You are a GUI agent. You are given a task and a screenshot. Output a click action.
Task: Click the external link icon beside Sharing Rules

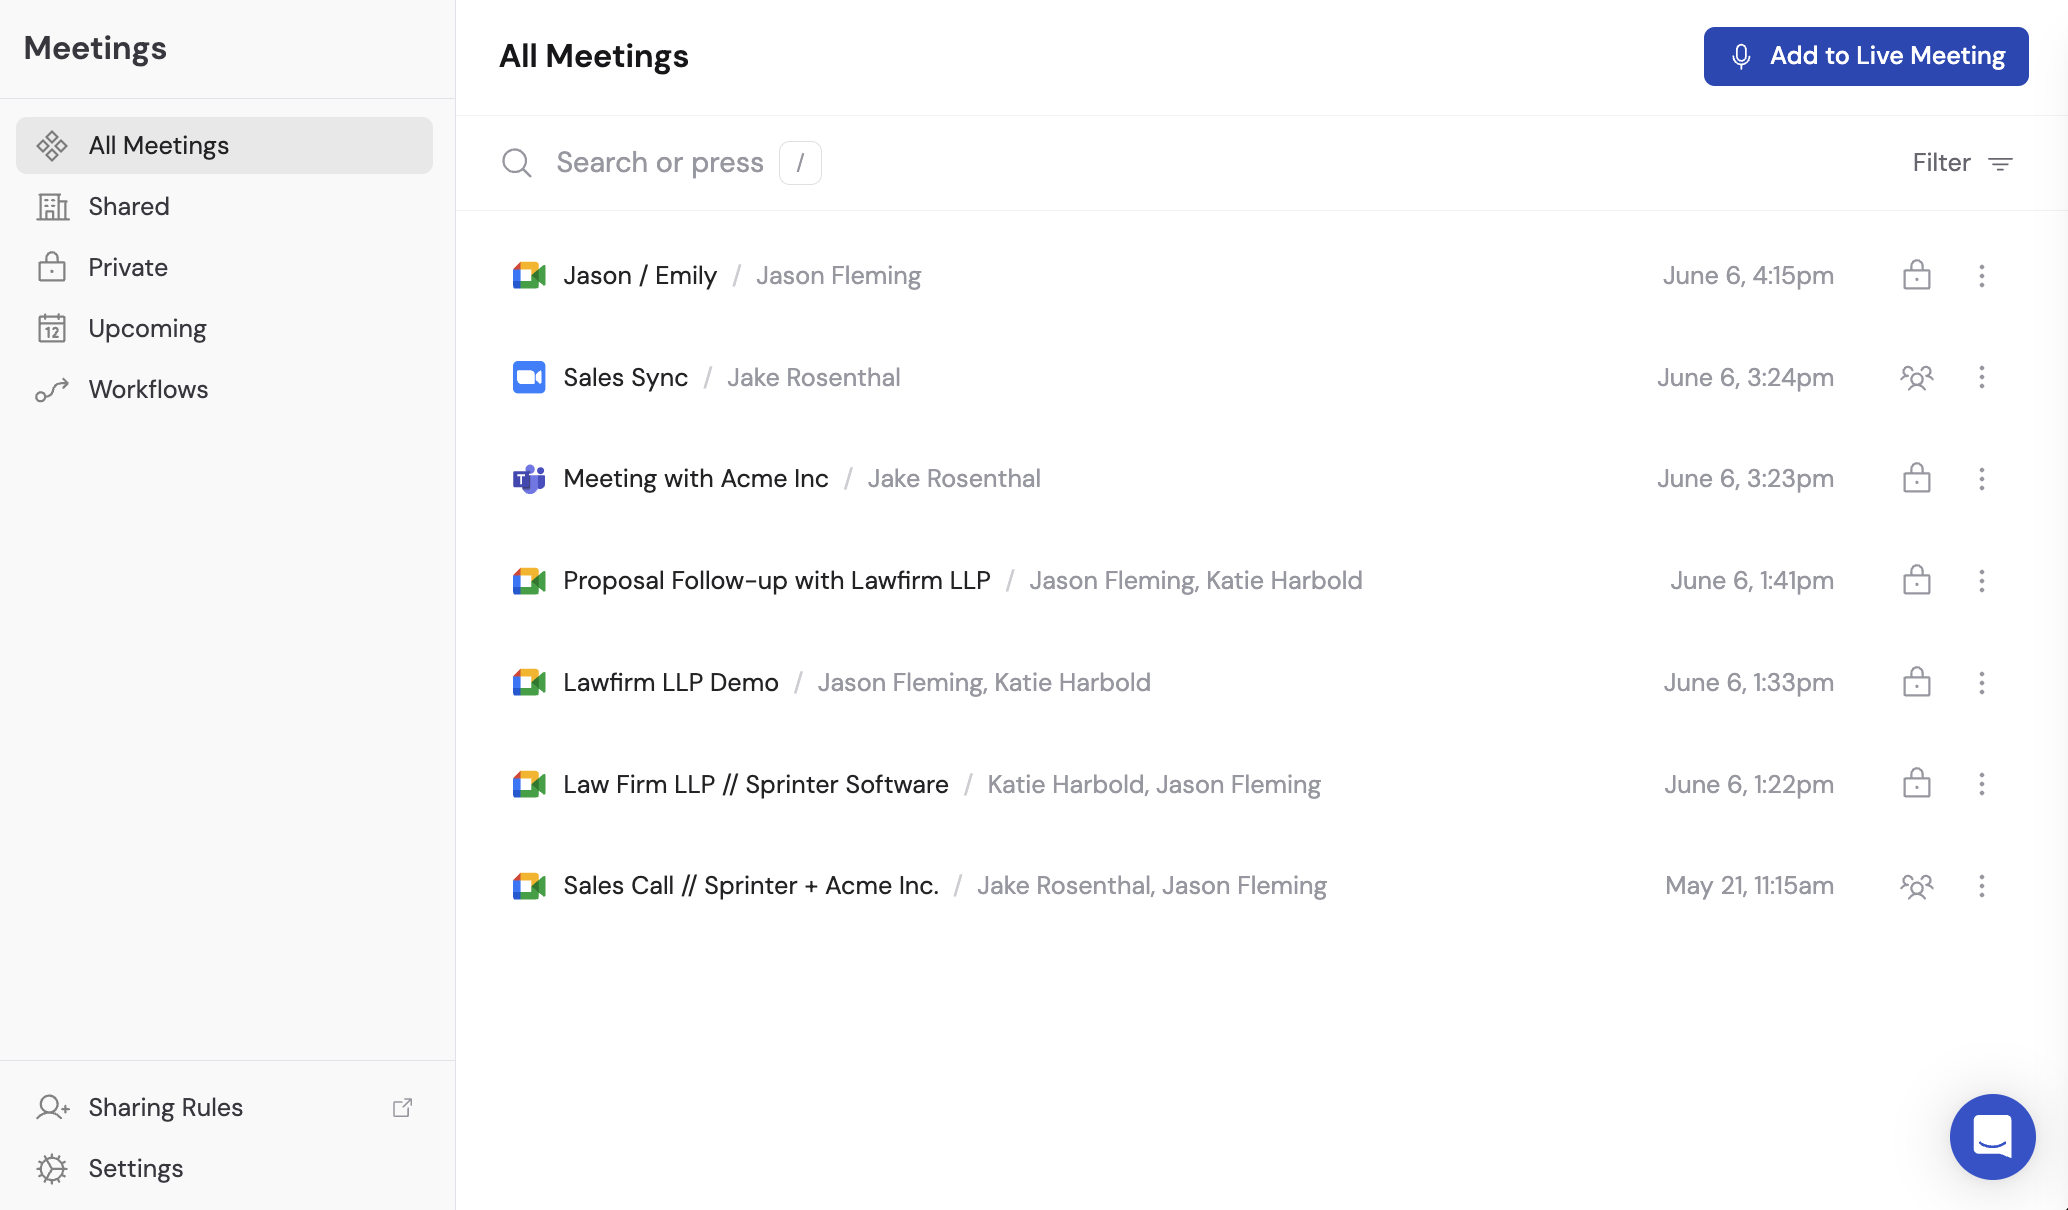pos(403,1107)
